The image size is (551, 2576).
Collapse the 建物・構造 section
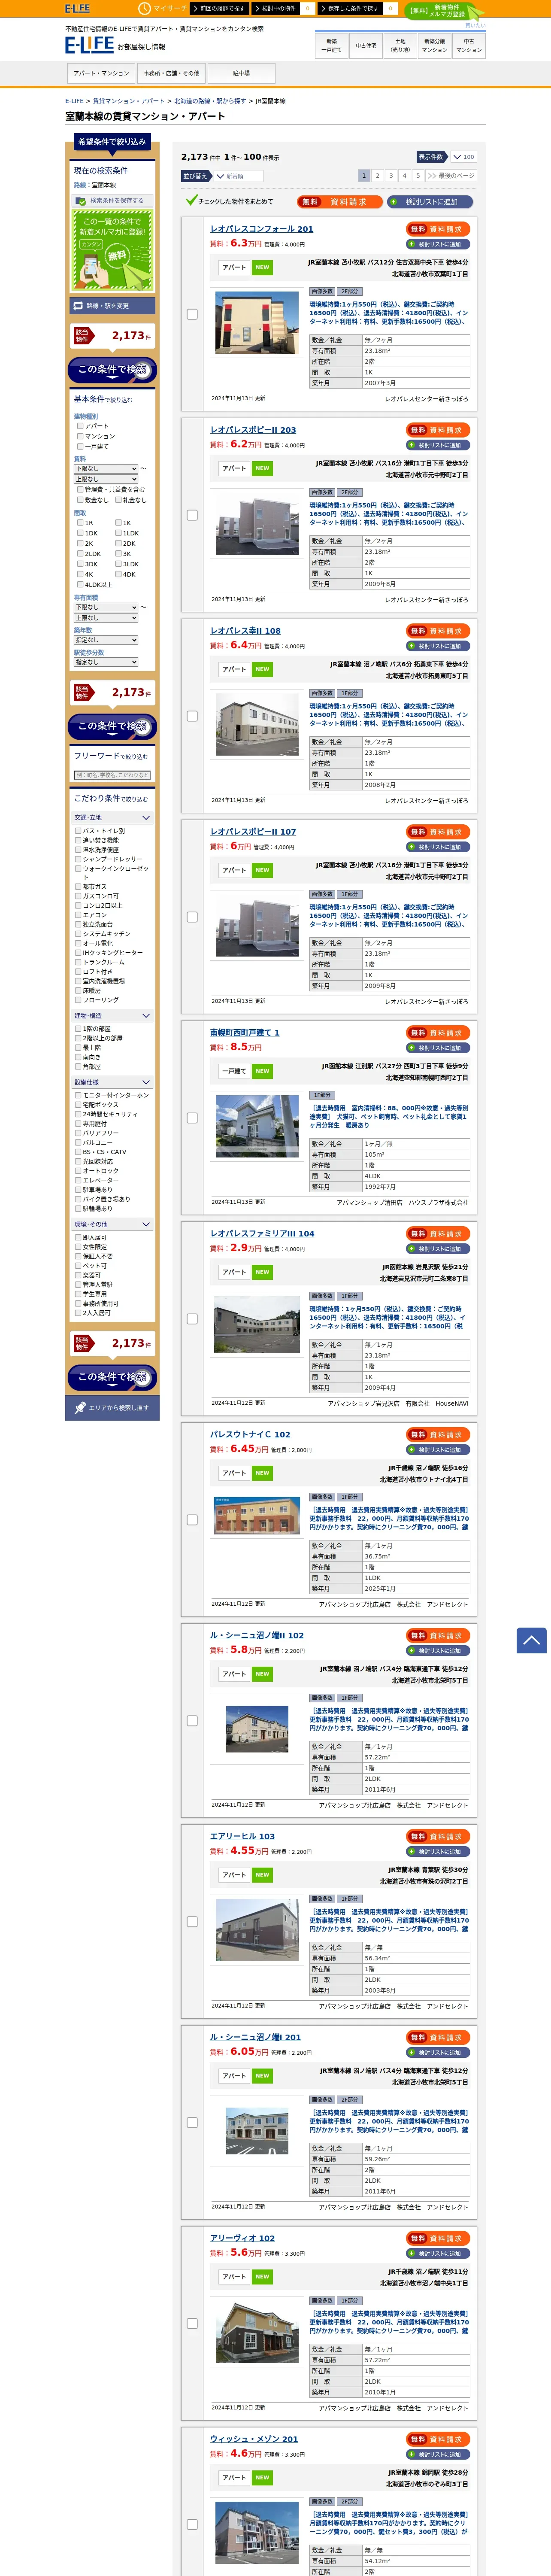pos(112,1015)
